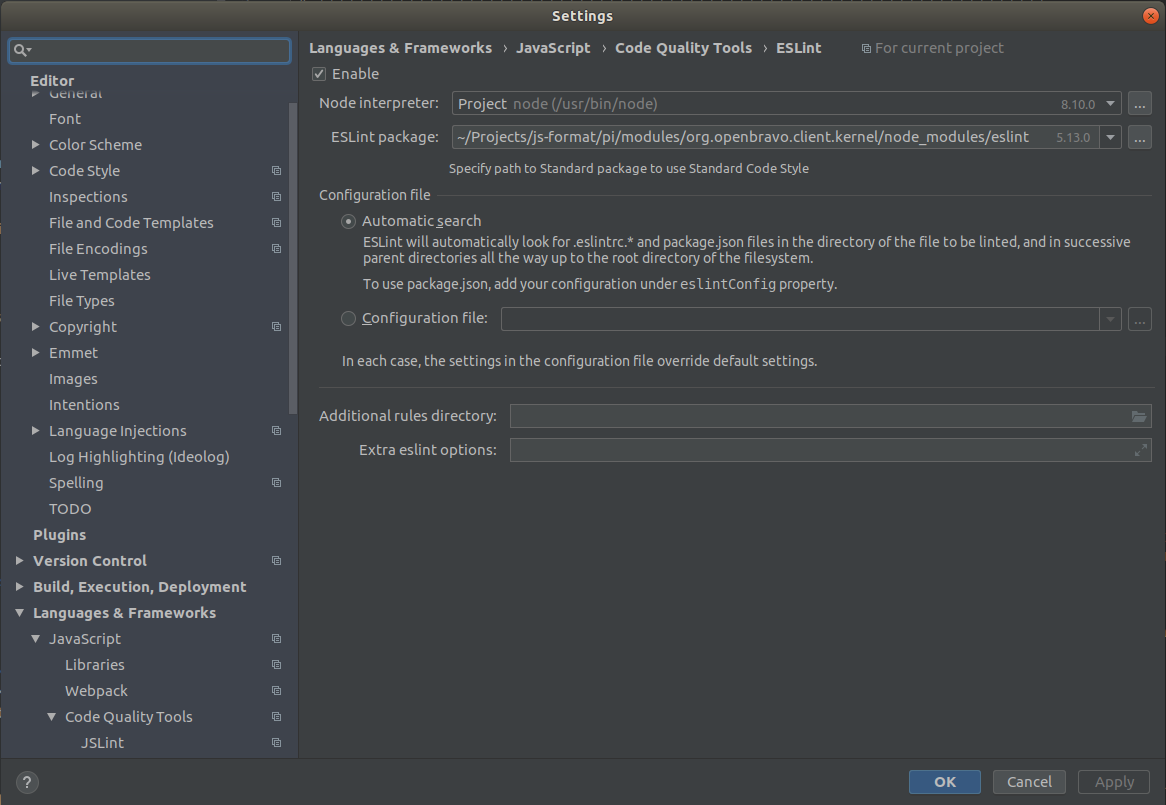Uncheck the Enable checkbox
Viewport: 1166px width, 805px height.
[x=319, y=74]
